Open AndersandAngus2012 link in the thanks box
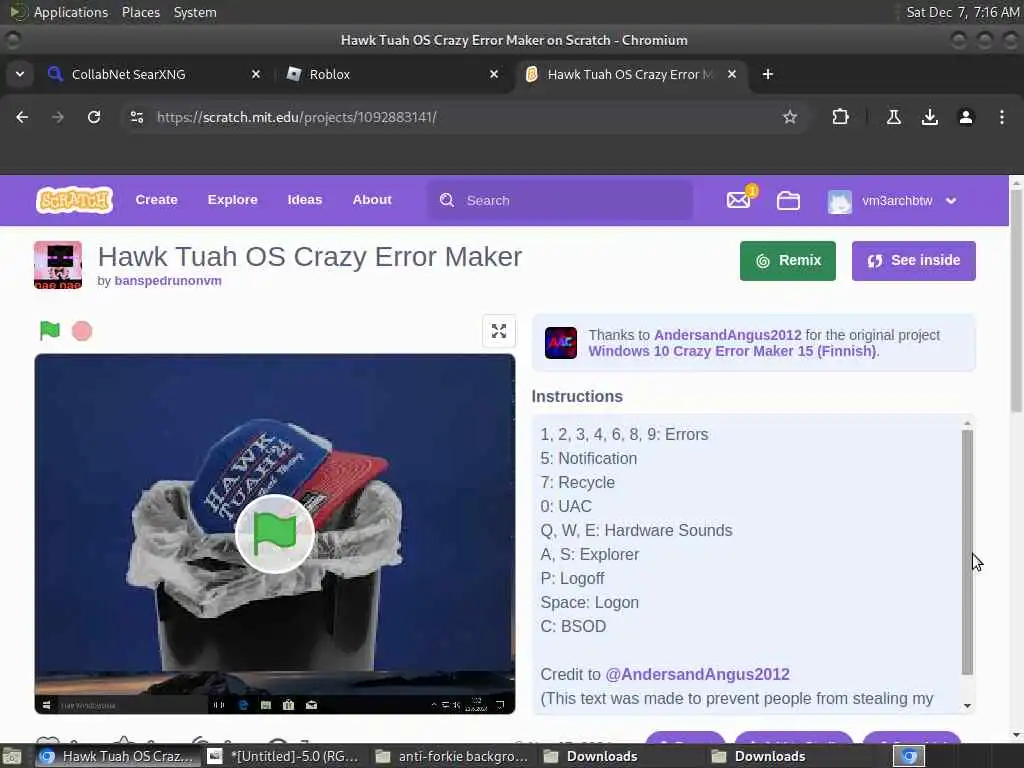1024x768 pixels. 728,335
